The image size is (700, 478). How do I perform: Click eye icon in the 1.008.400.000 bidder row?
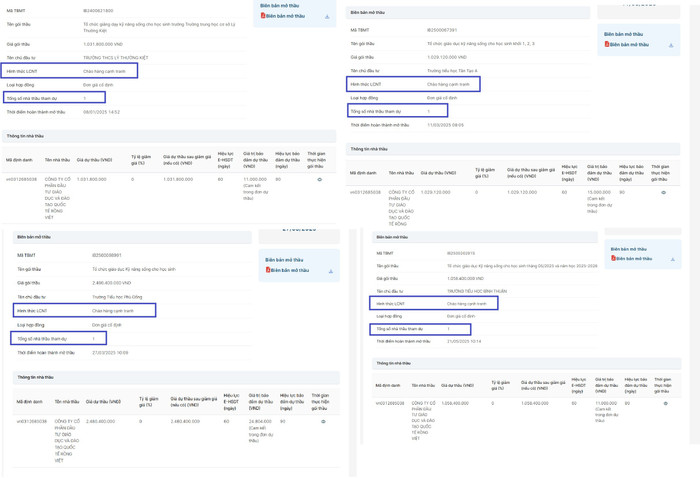665,403
